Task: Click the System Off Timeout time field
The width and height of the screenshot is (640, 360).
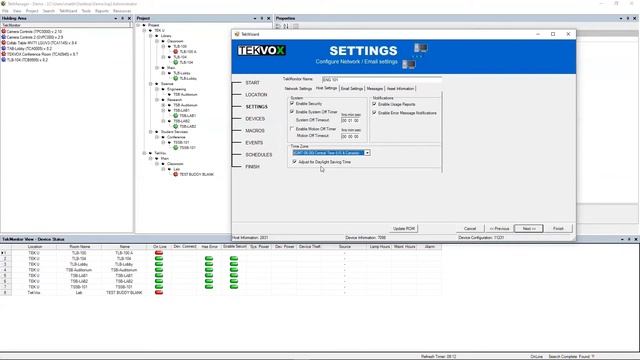Action: [350, 121]
